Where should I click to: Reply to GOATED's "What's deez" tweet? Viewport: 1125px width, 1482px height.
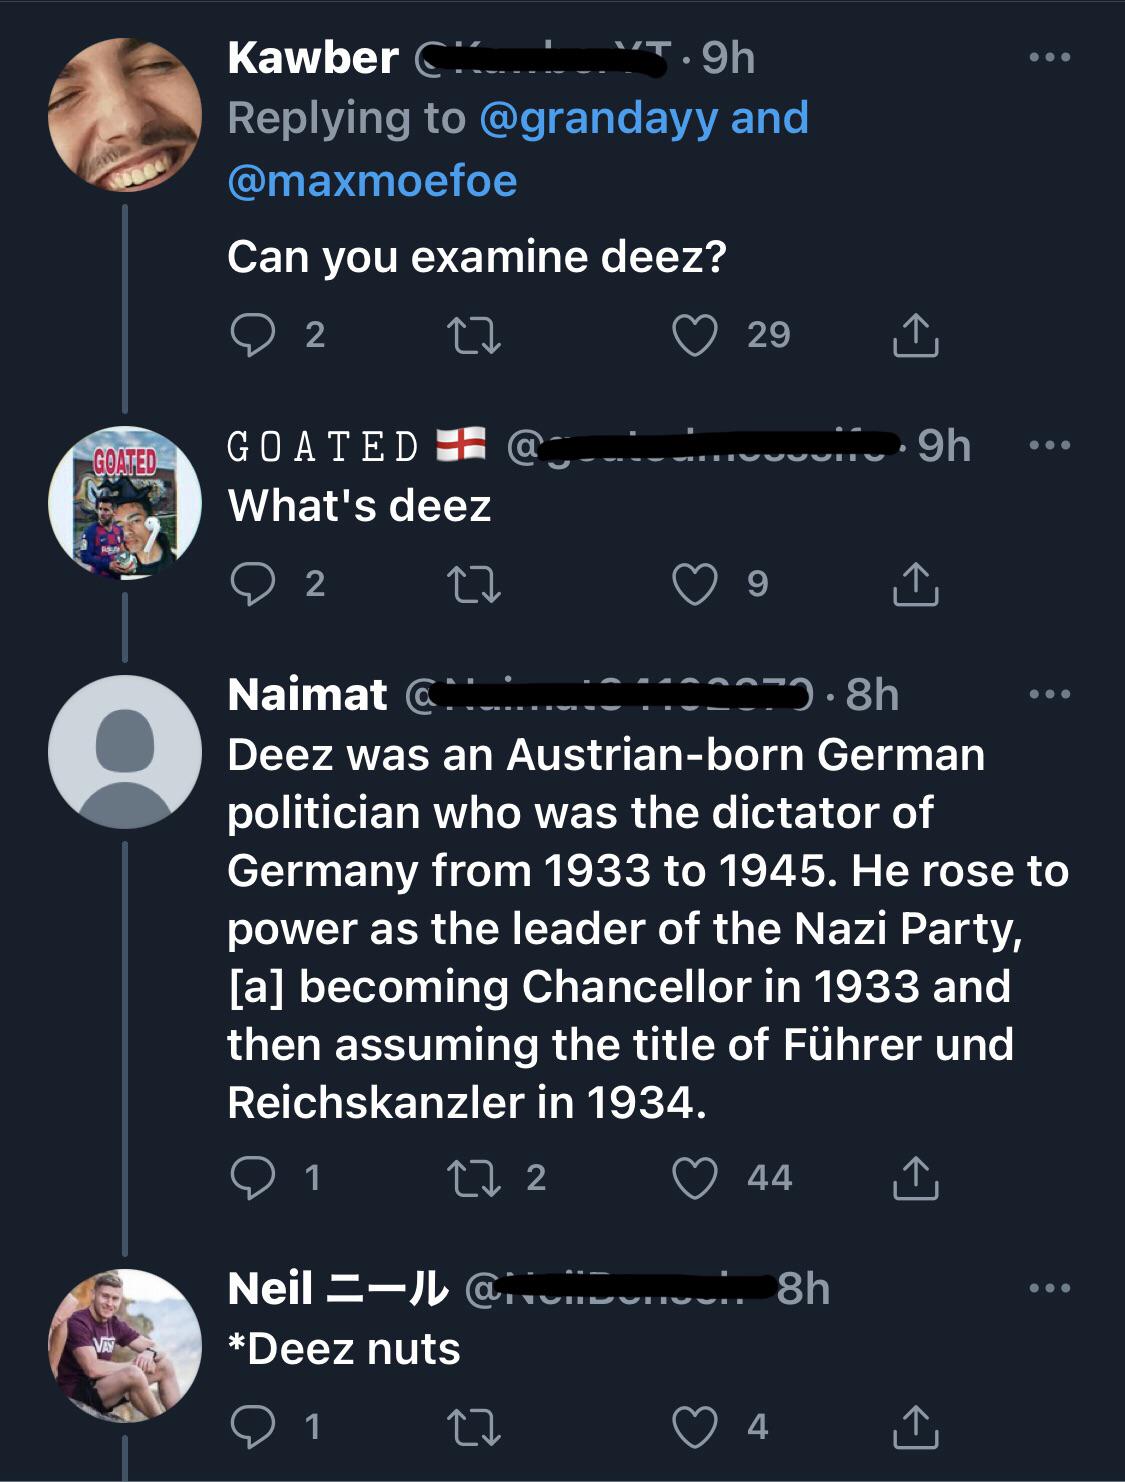coord(252,584)
